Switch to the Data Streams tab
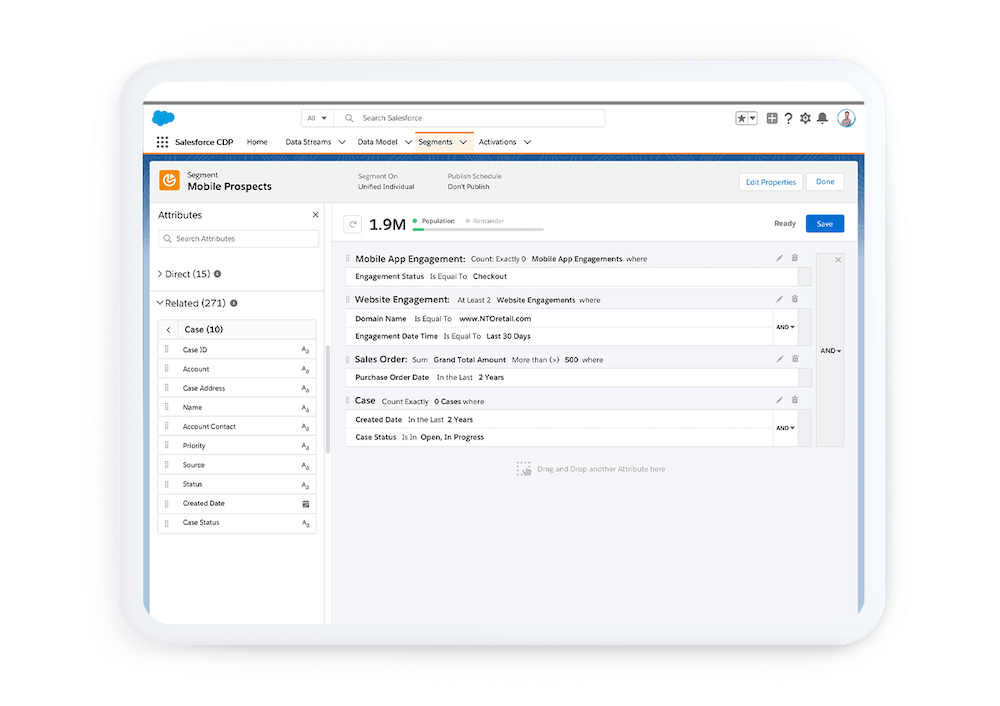 click(x=309, y=142)
